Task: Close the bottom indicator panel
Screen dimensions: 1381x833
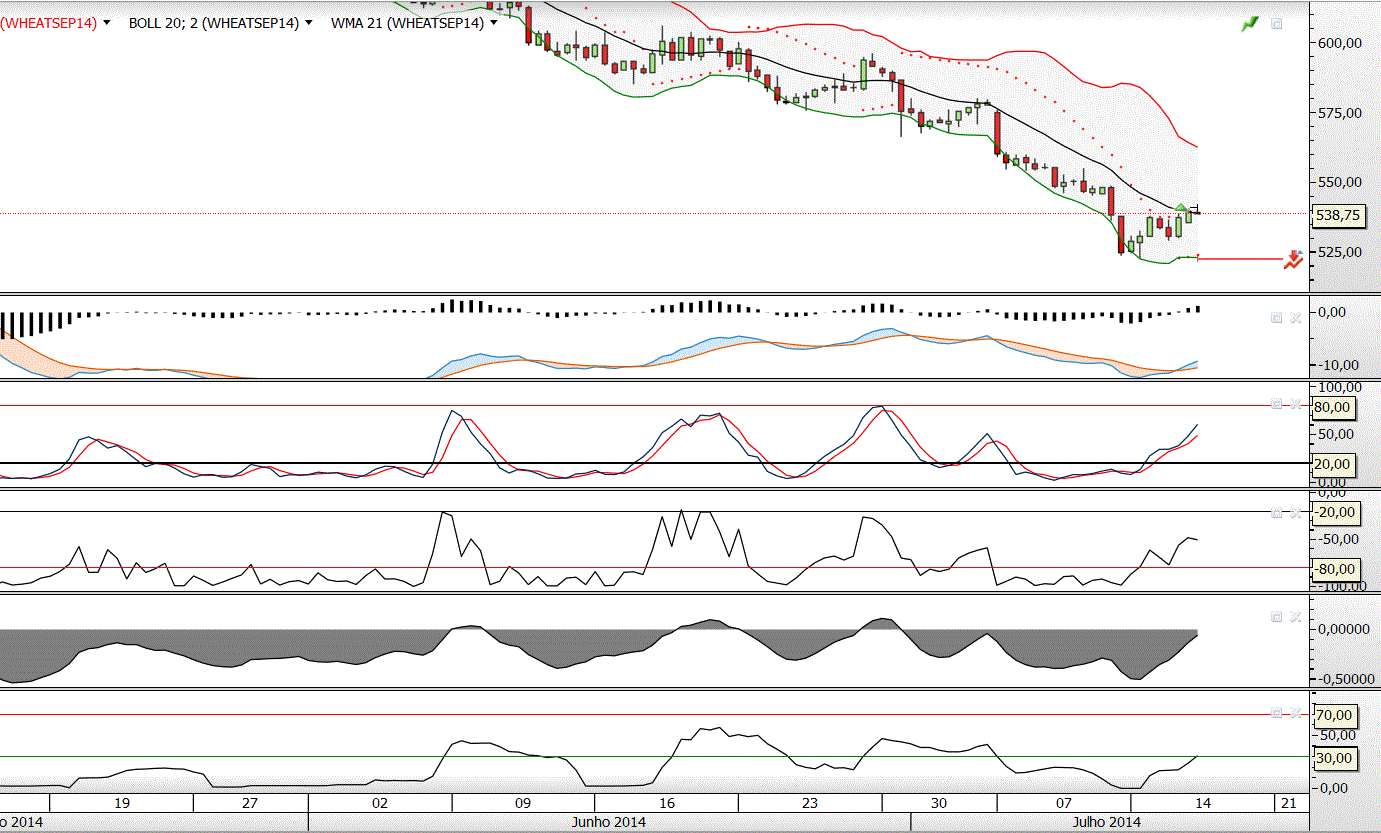Action: click(x=1295, y=713)
